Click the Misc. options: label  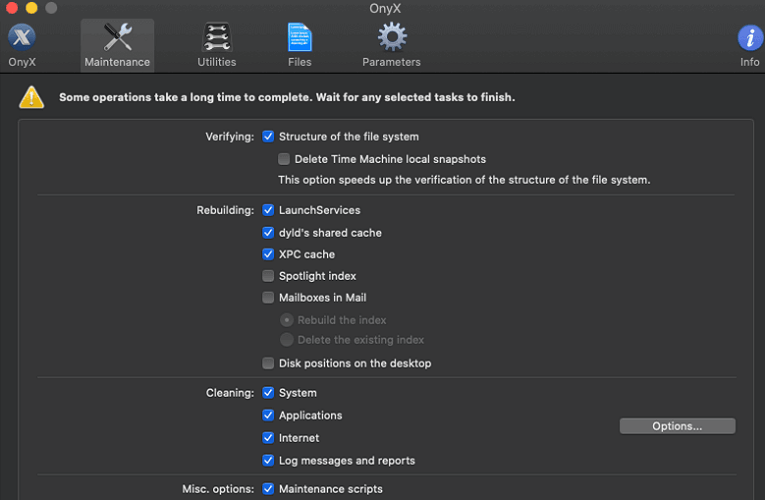click(x=218, y=489)
